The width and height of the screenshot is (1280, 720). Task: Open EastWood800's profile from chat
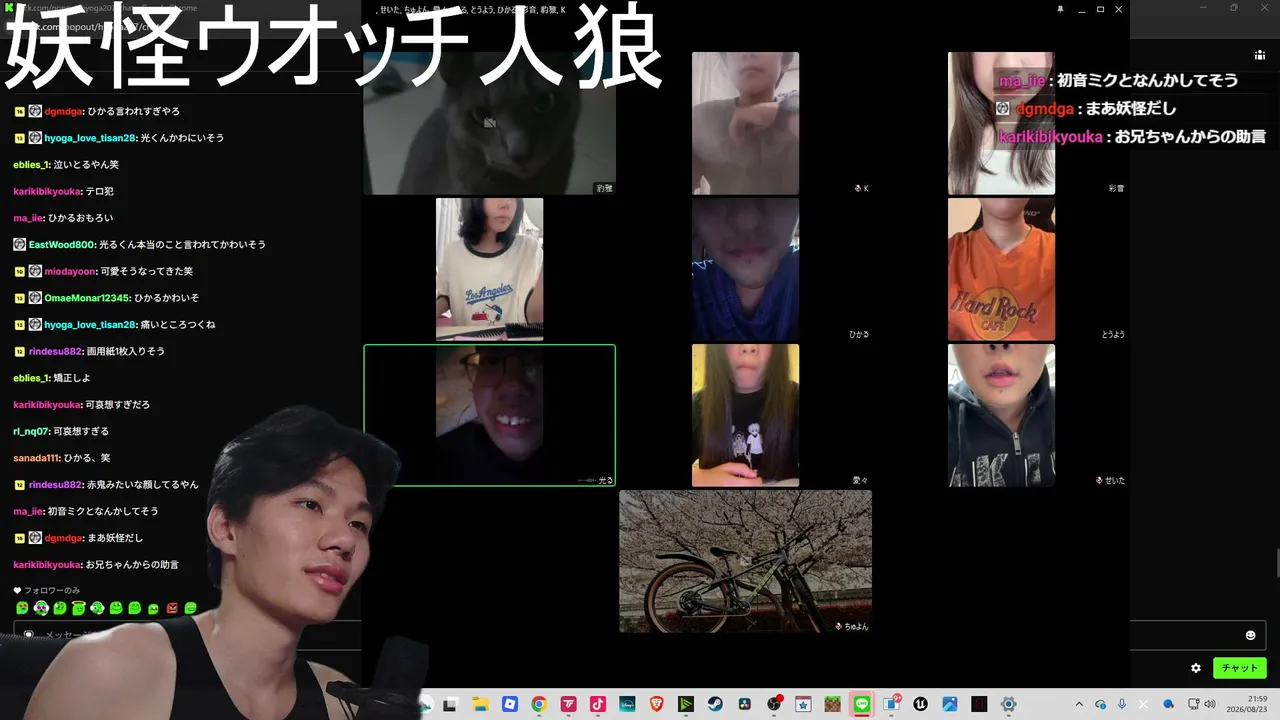click(x=62, y=244)
